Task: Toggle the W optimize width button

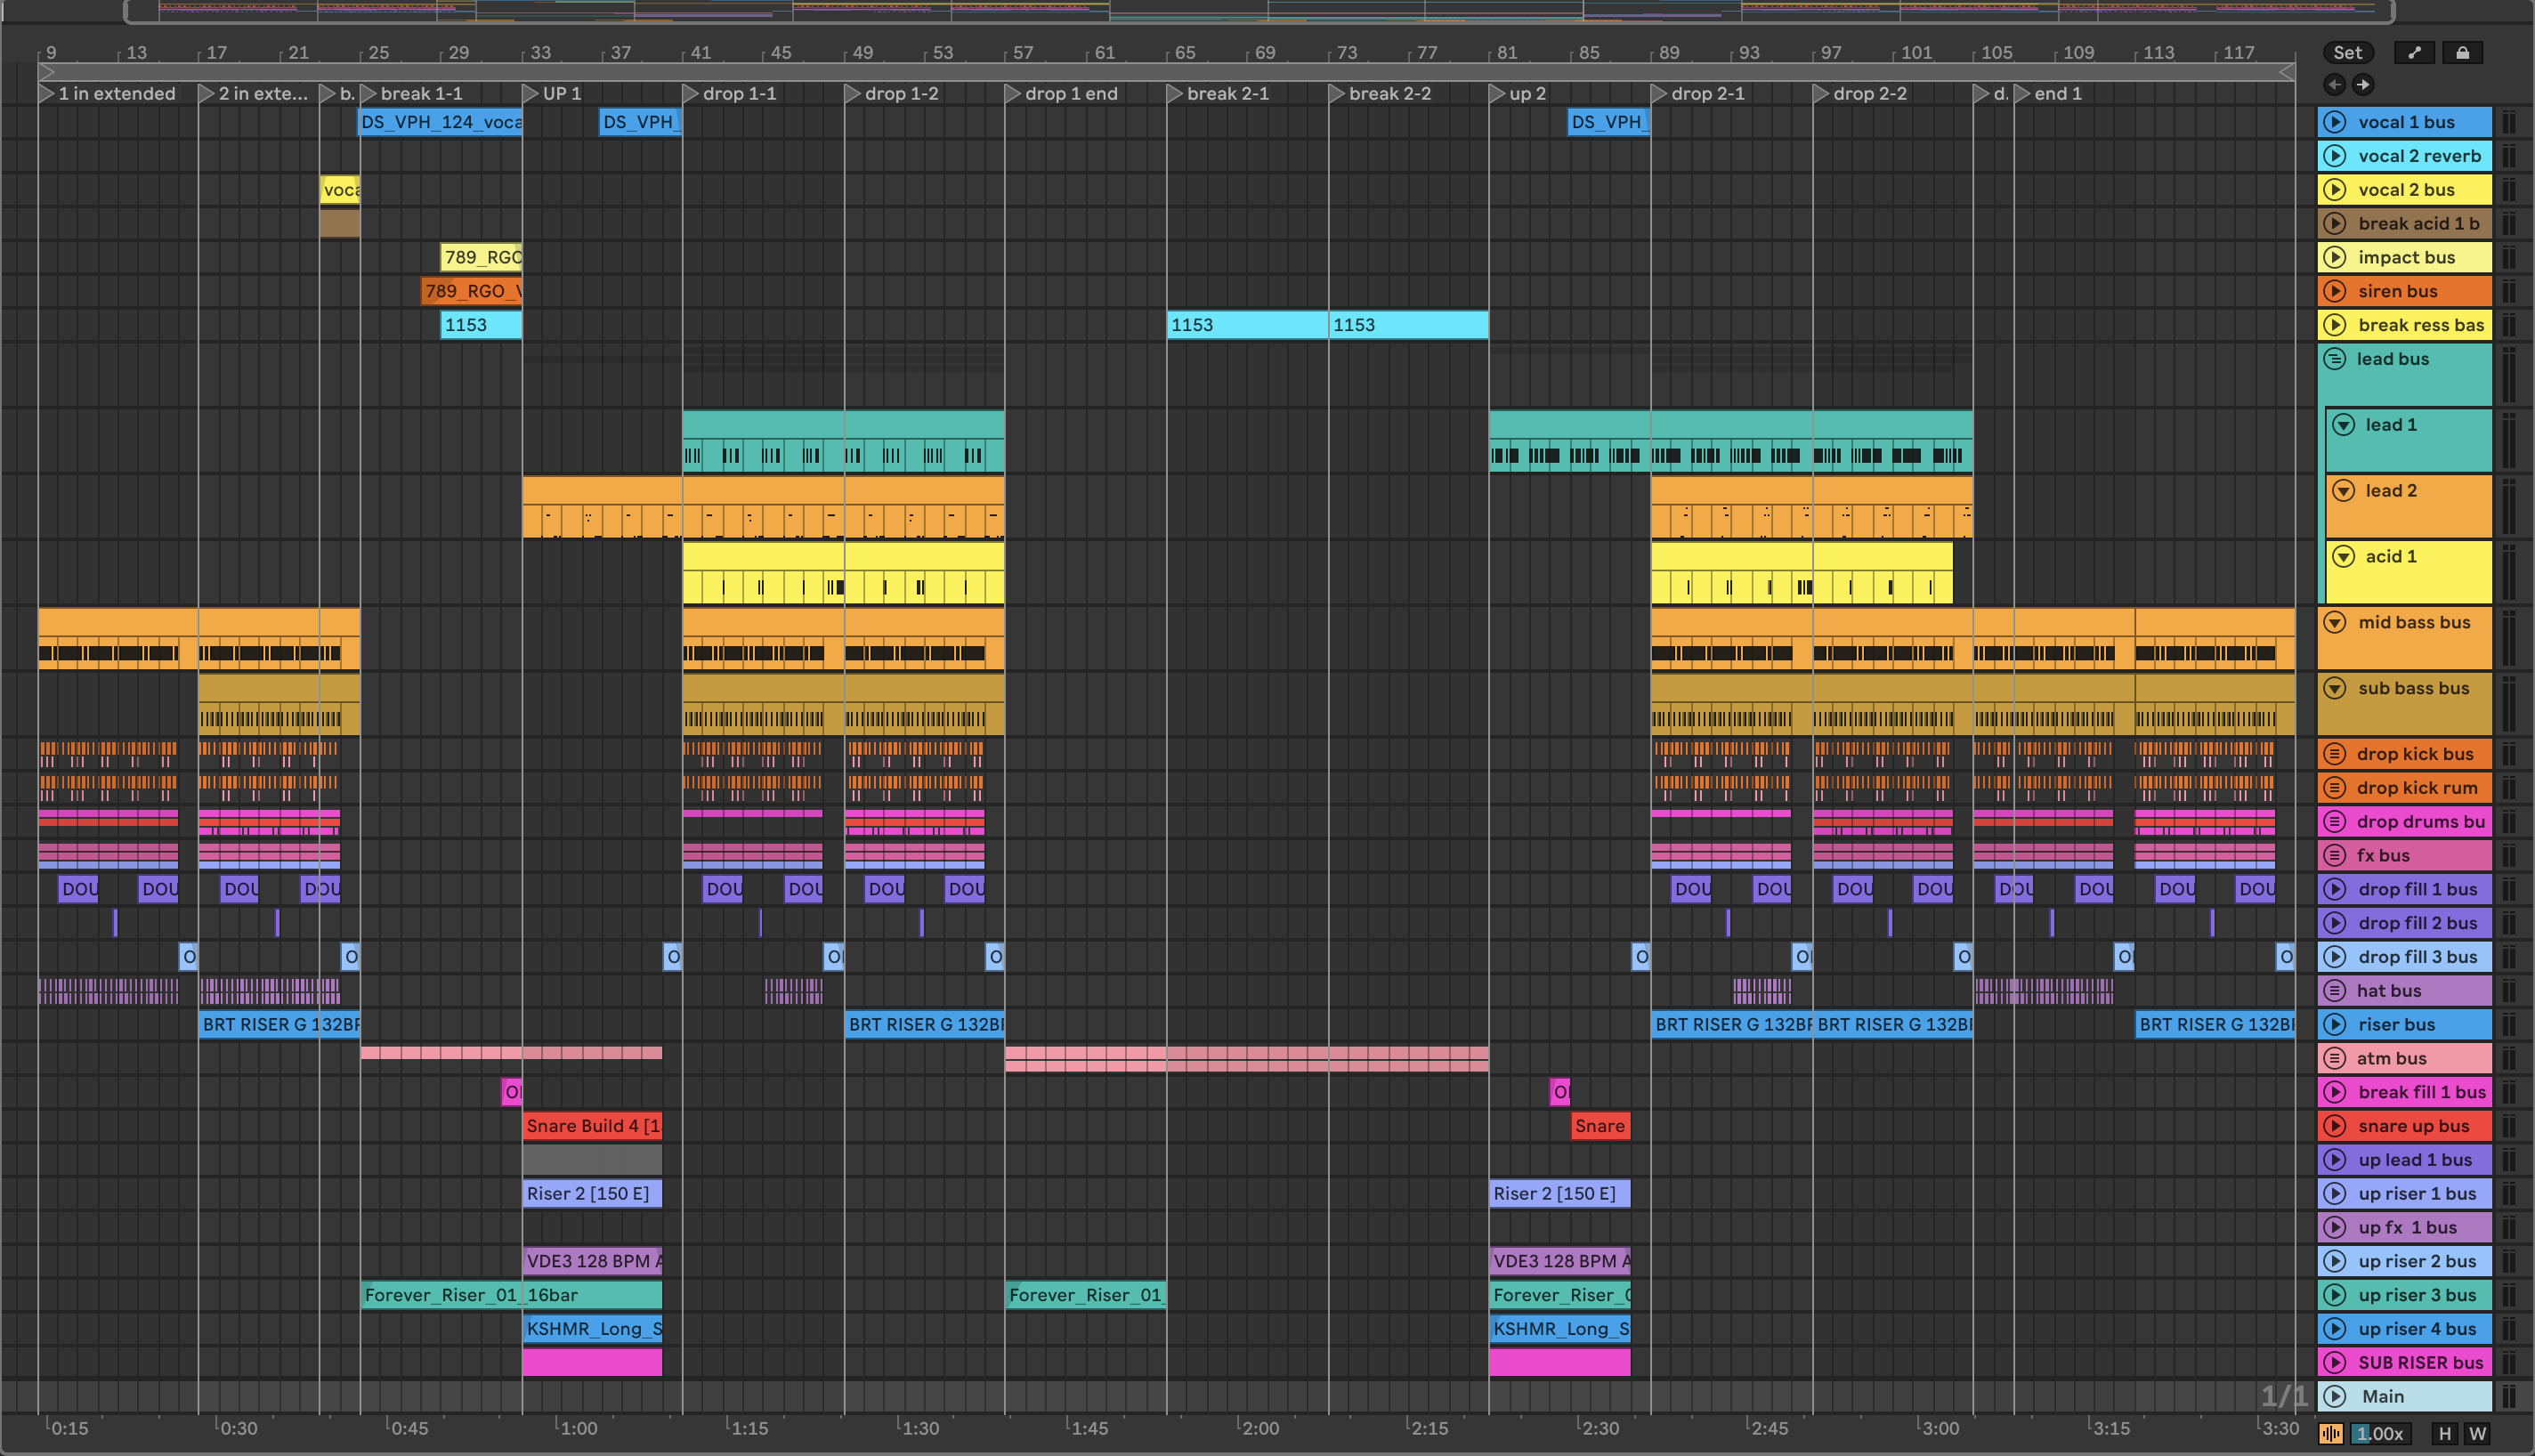Action: pos(2477,1433)
